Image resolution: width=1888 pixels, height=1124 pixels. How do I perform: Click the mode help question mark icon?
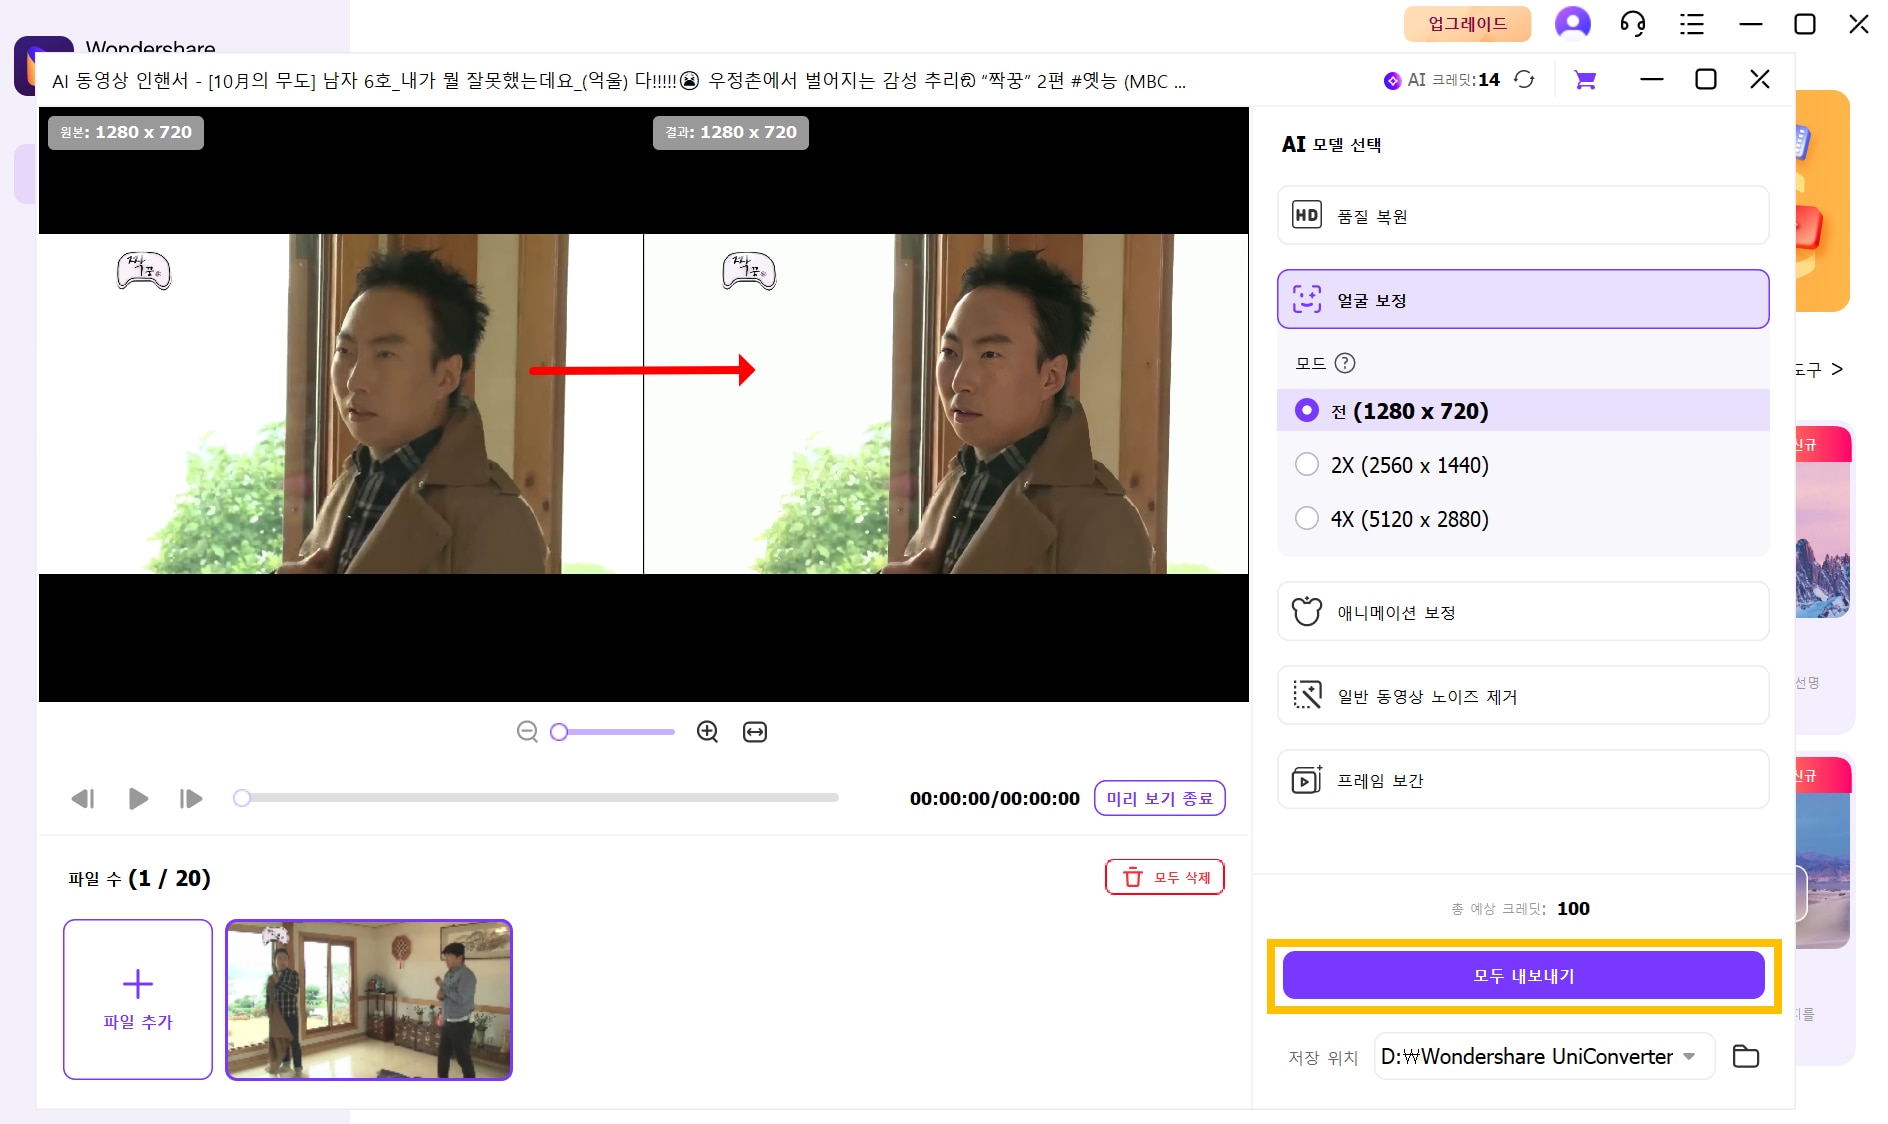(x=1345, y=363)
